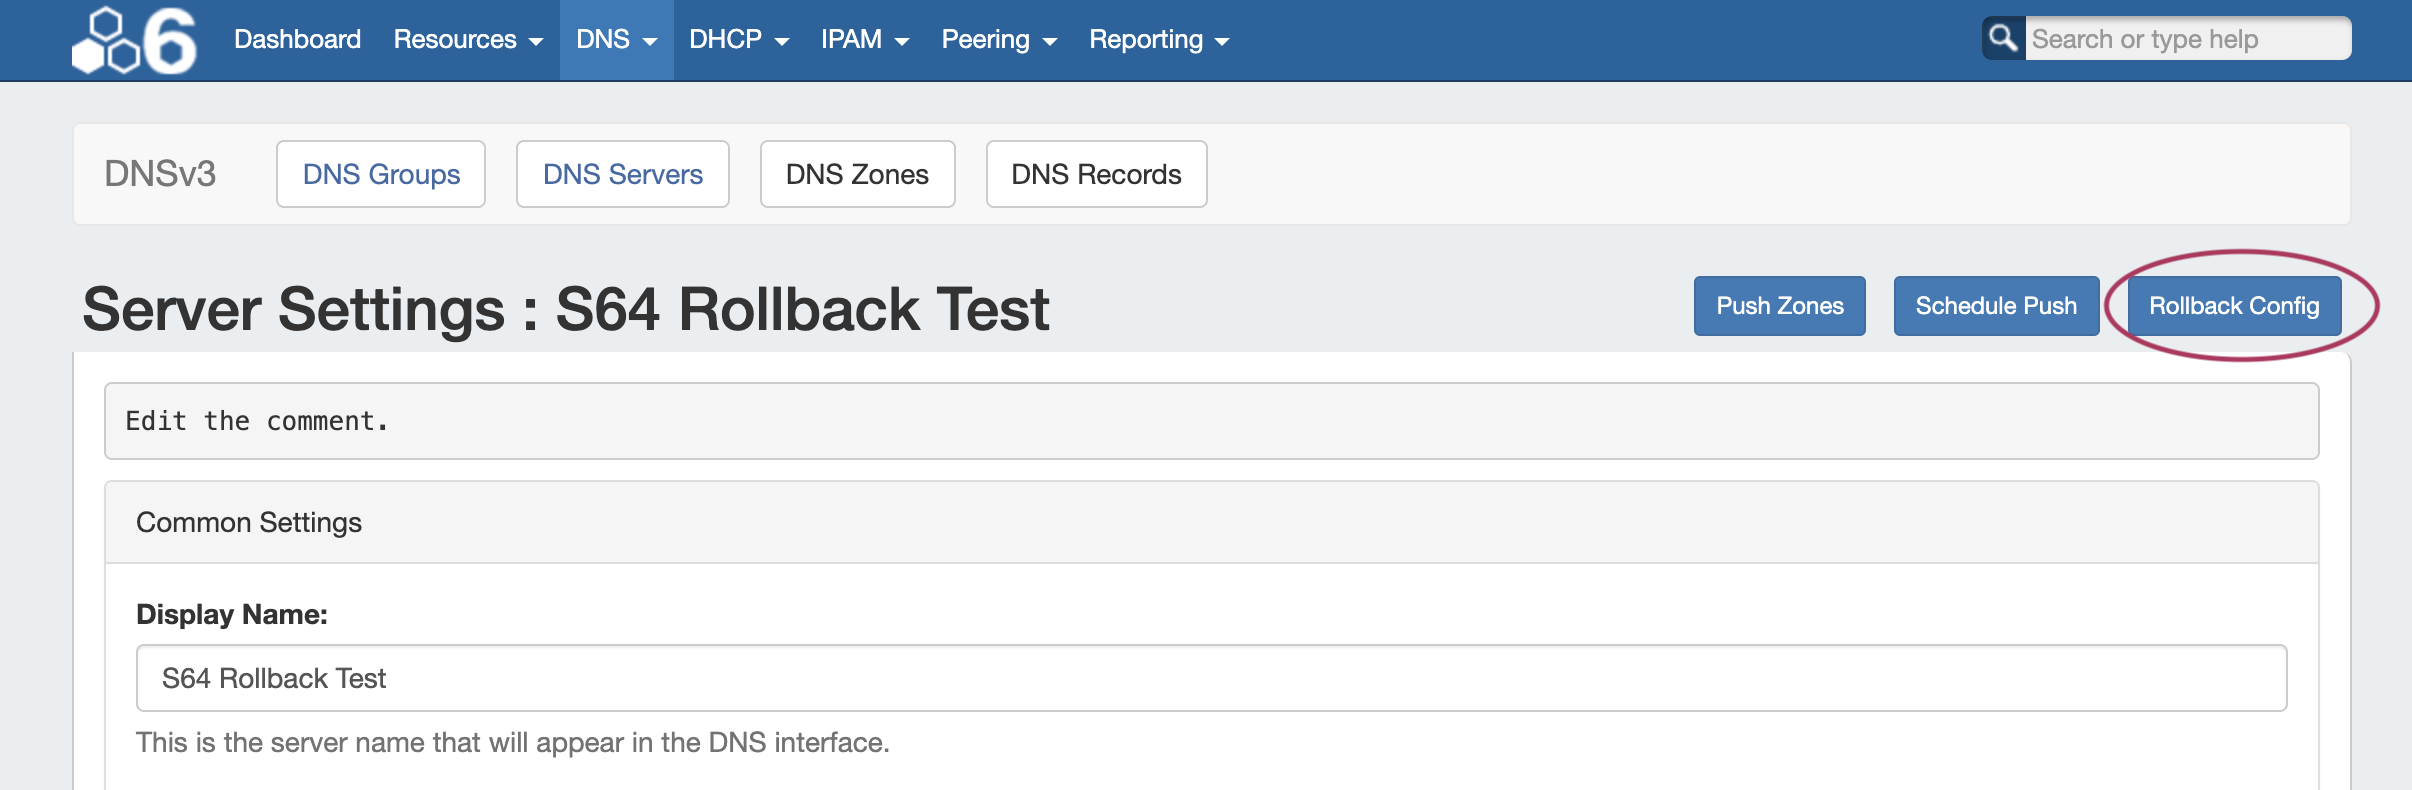Open the DNS navigation dropdown
The width and height of the screenshot is (2412, 790).
coord(616,40)
